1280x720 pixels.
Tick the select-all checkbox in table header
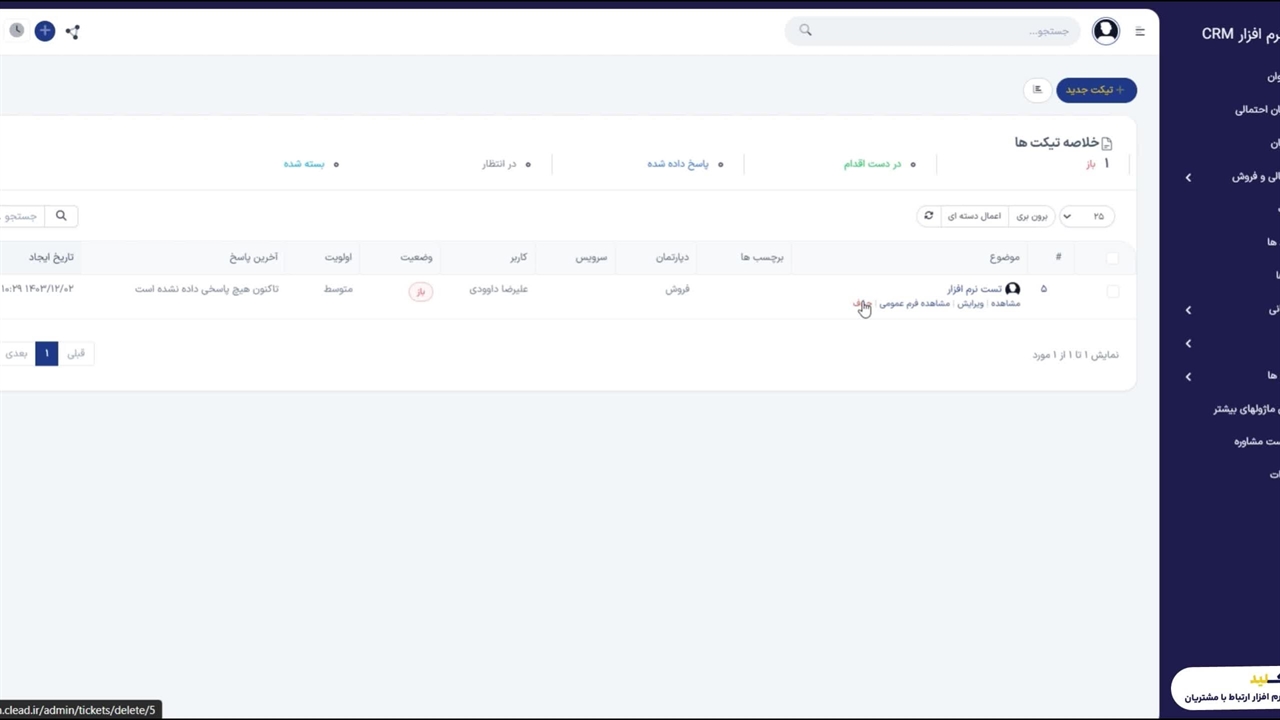1112,258
